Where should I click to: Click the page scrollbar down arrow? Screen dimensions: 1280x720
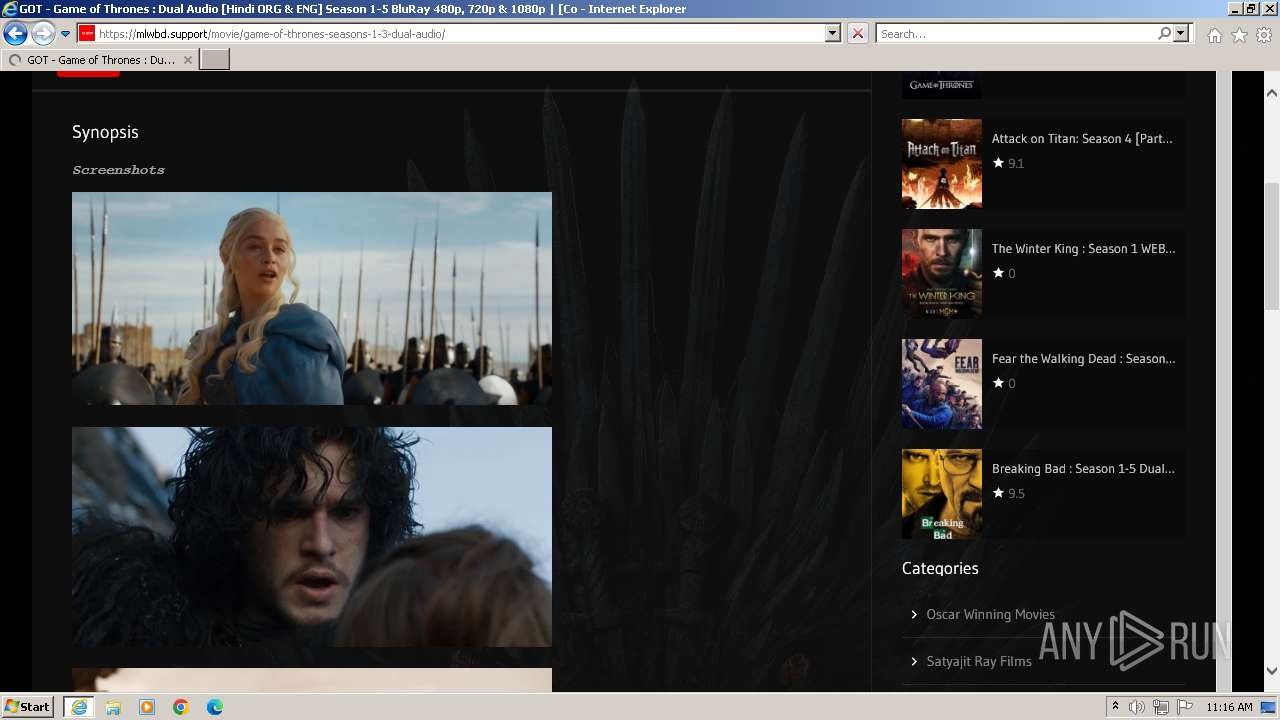[1271, 671]
